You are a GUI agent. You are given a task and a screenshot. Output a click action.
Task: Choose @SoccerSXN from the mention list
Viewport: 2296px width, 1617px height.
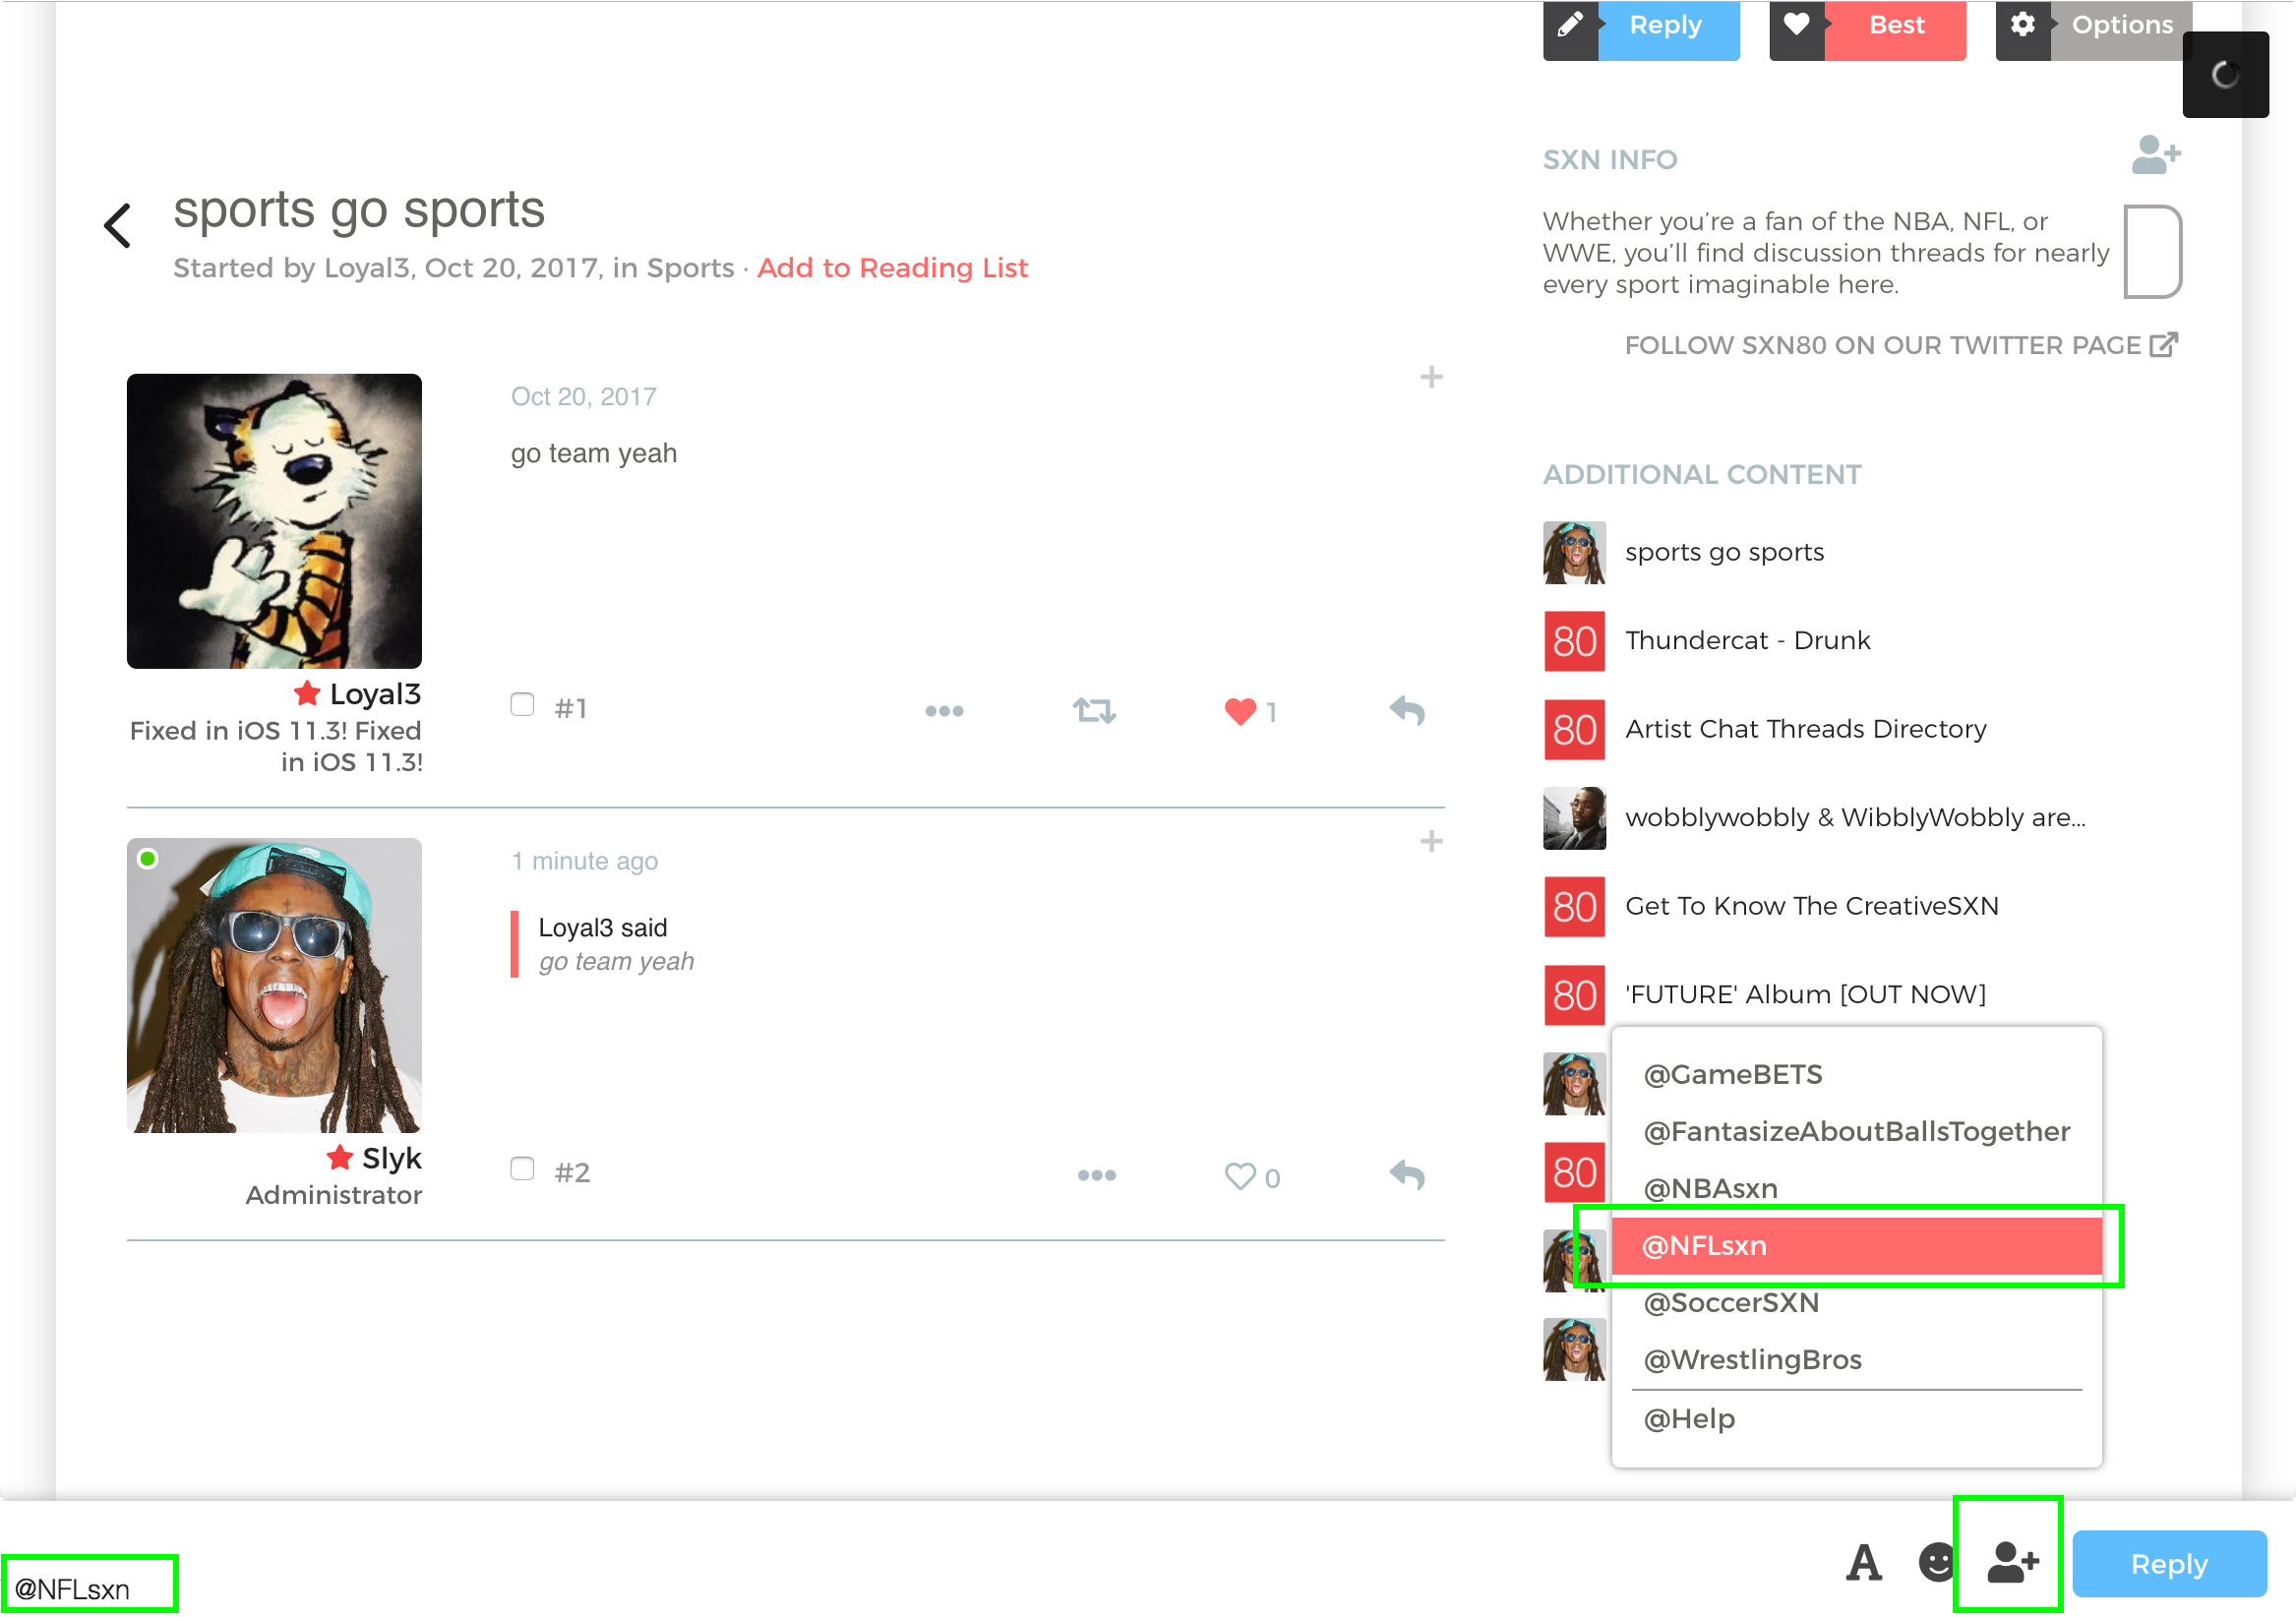click(x=1856, y=1302)
